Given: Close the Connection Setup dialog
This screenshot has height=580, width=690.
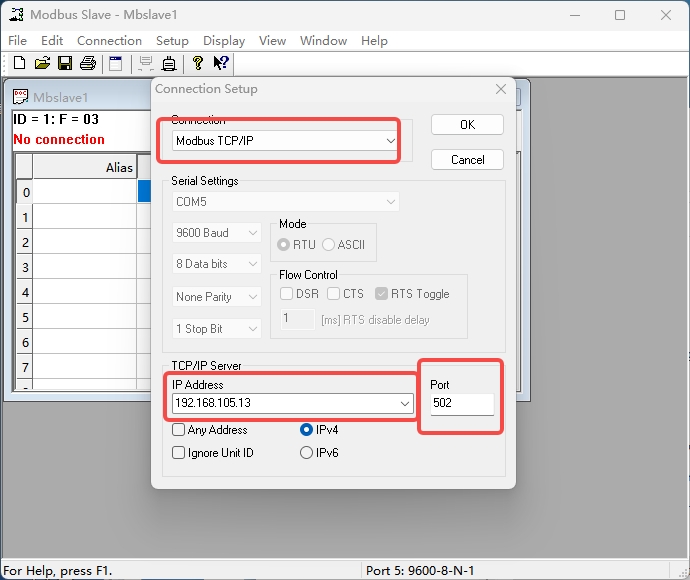Looking at the screenshot, I should [x=501, y=89].
